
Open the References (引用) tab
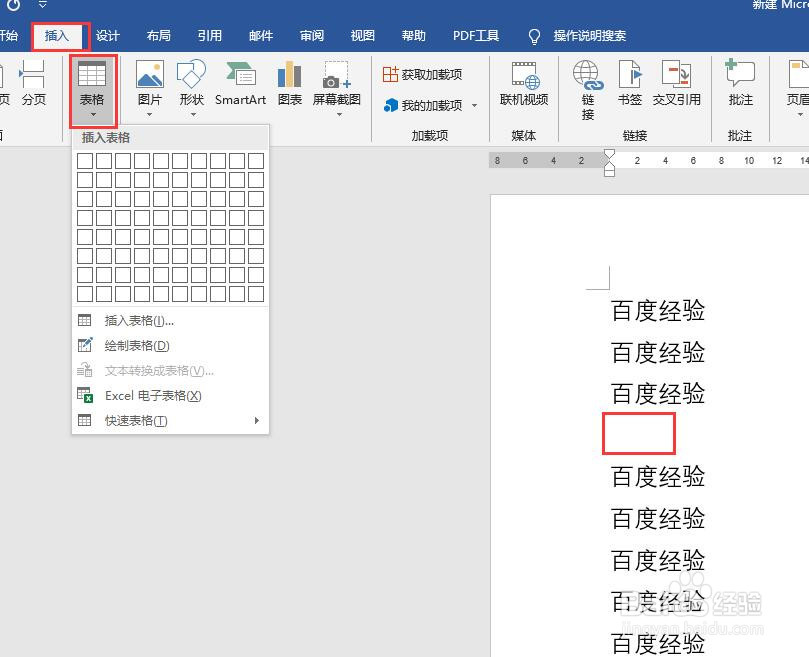click(209, 36)
